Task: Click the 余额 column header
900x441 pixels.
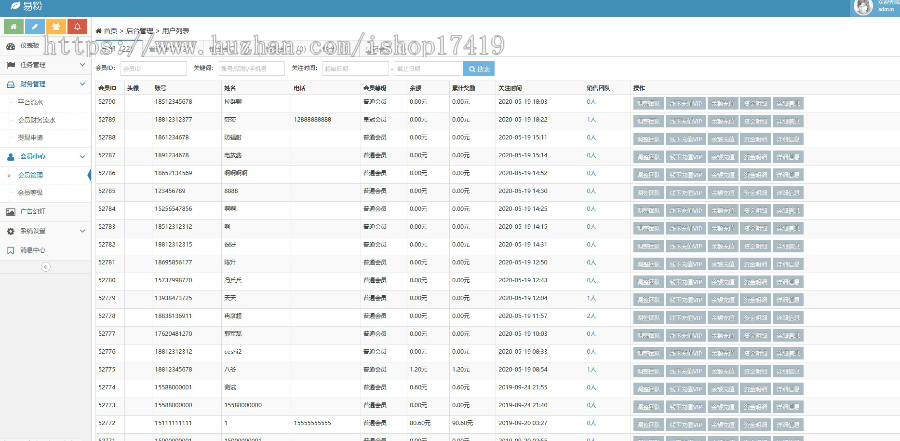Action: 416,88
